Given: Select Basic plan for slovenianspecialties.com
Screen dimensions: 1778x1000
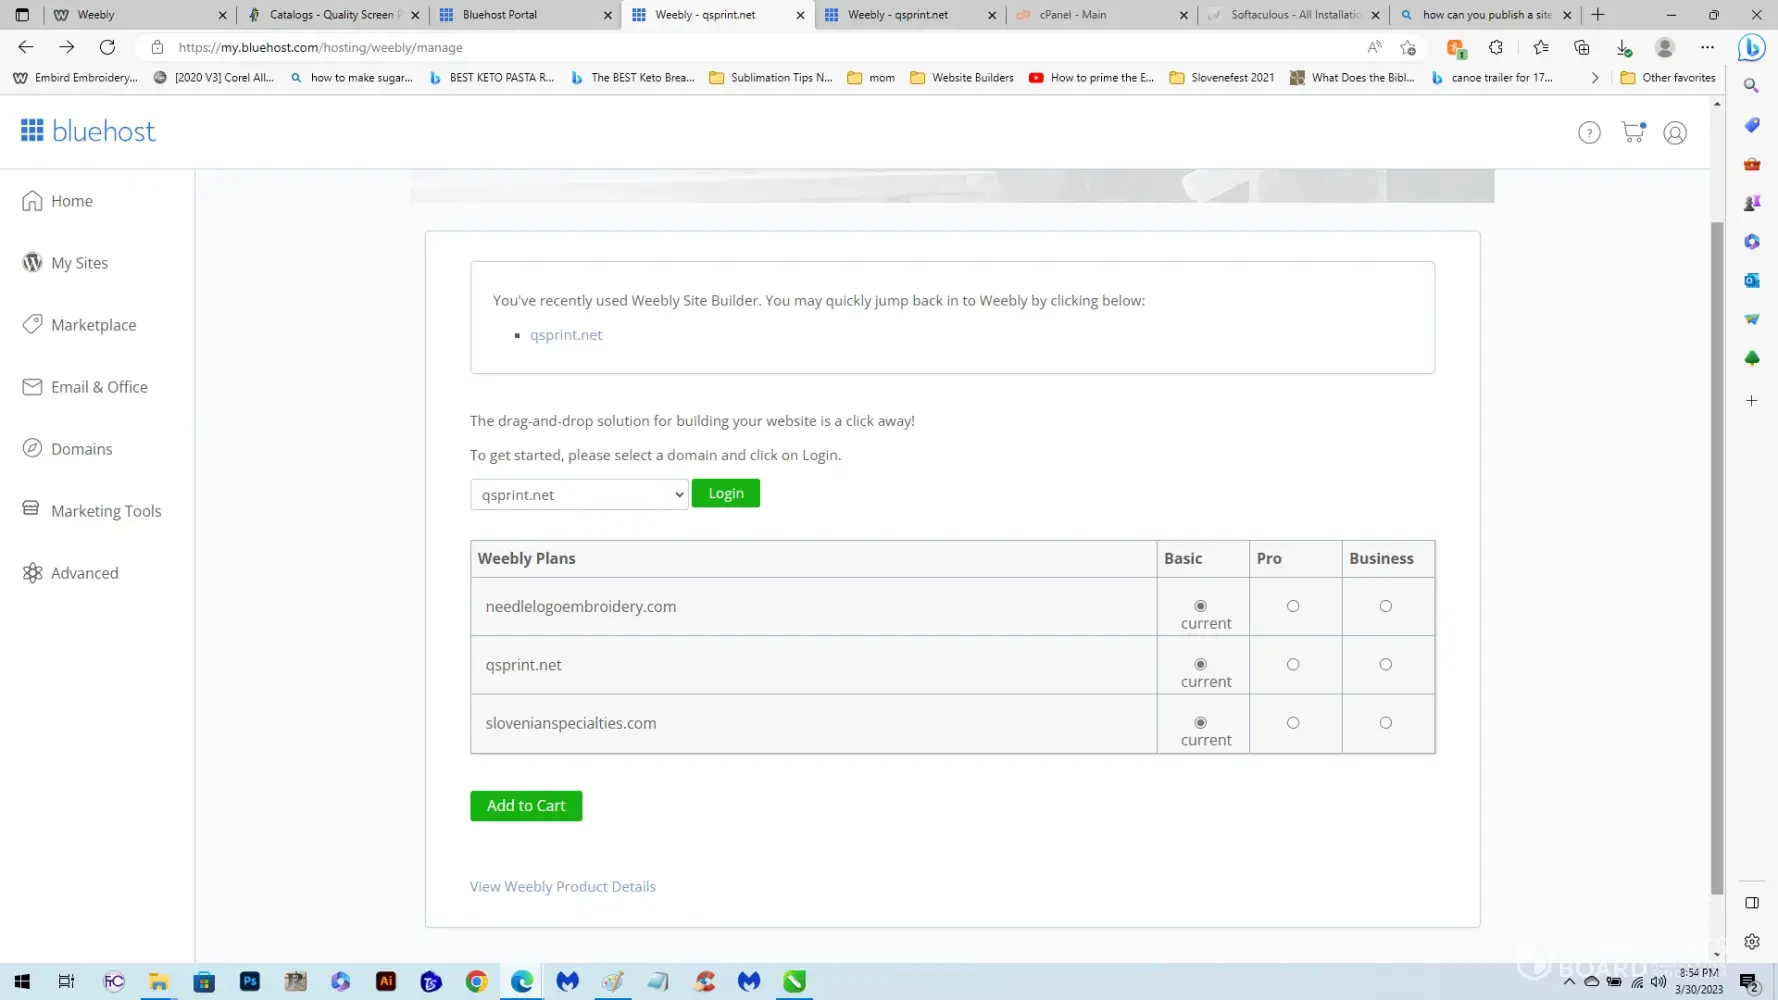Looking at the screenshot, I should coord(1200,723).
